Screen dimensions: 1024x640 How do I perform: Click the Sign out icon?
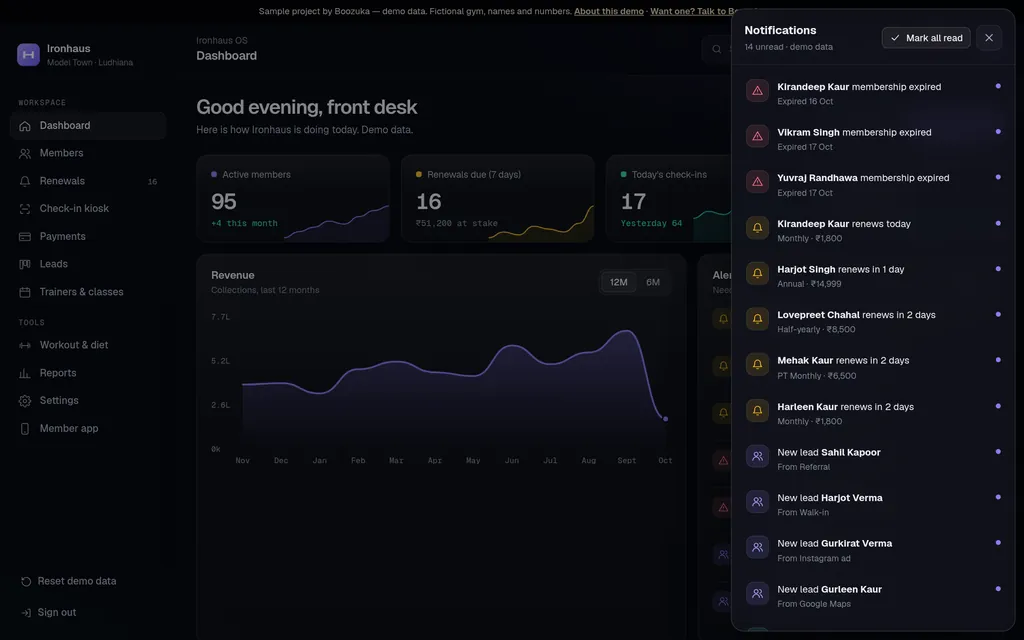26,613
